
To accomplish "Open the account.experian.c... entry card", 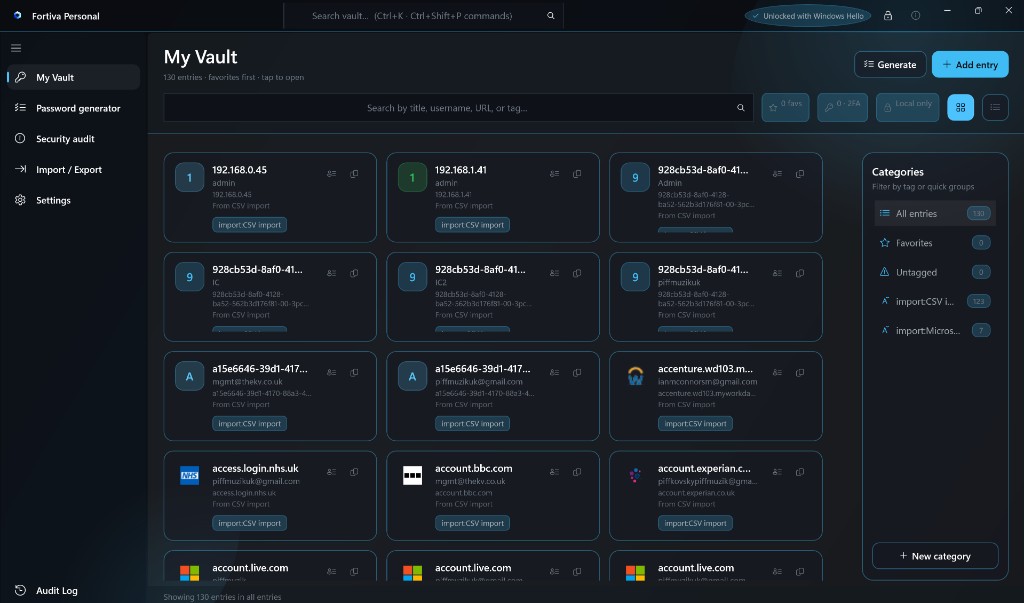I will (716, 495).
